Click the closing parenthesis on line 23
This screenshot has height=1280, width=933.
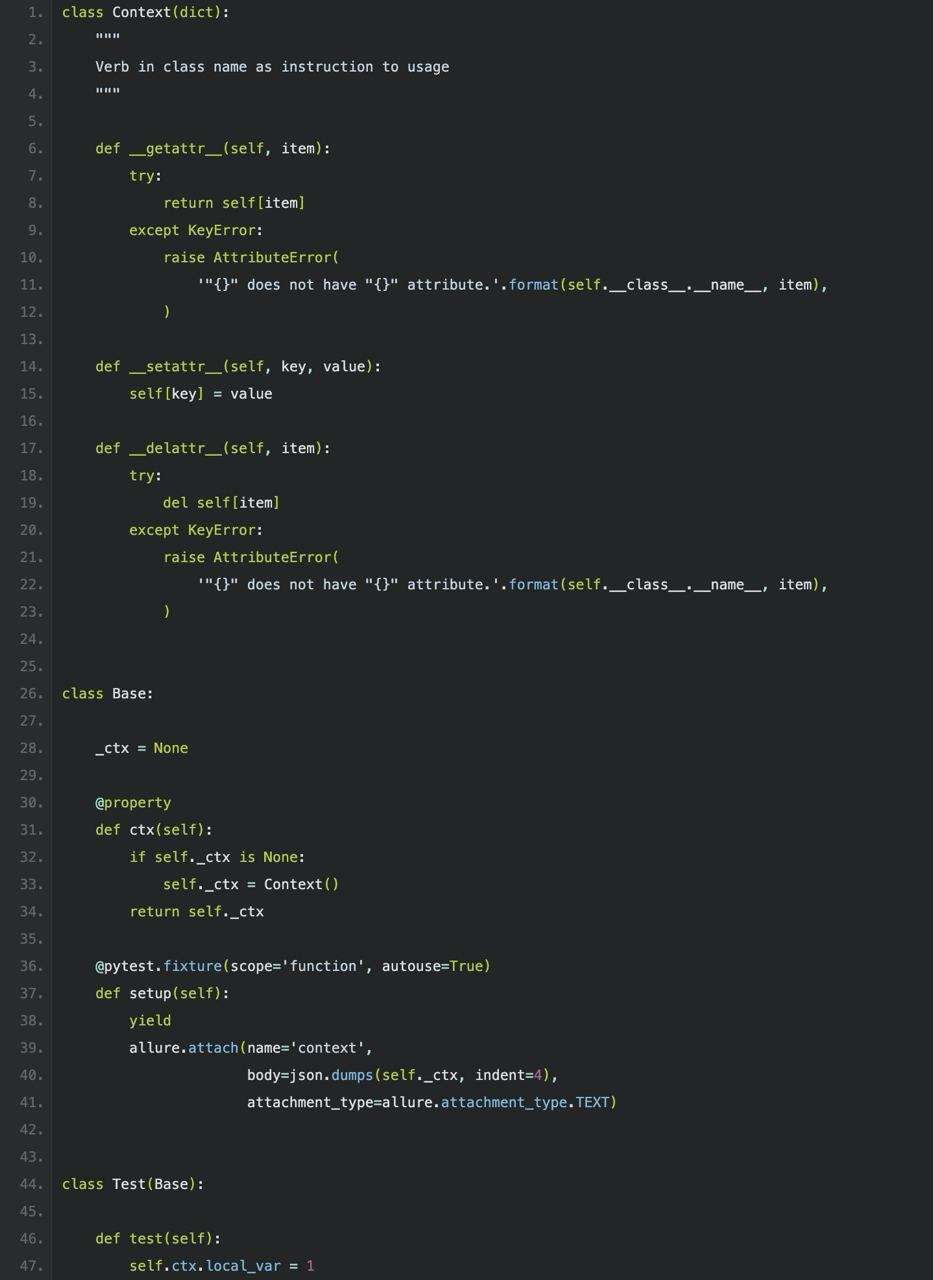click(x=167, y=612)
